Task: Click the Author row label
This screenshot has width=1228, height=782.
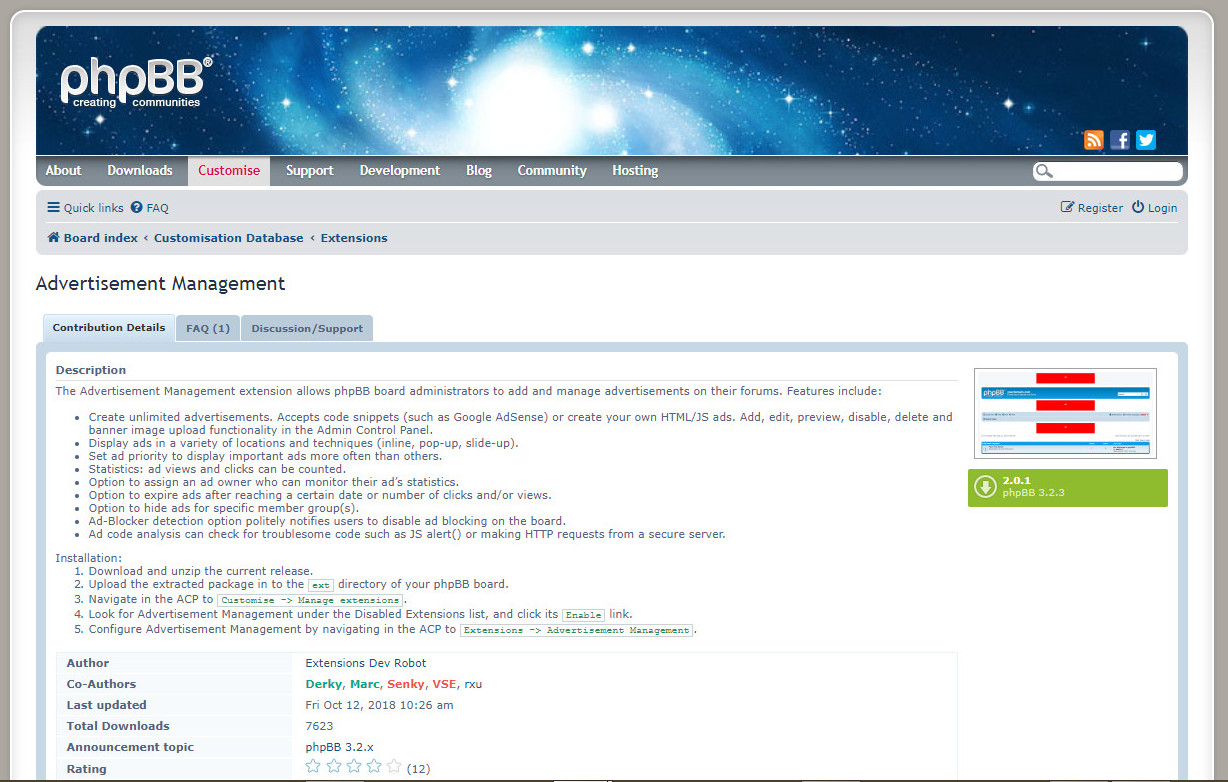Action: 88,663
